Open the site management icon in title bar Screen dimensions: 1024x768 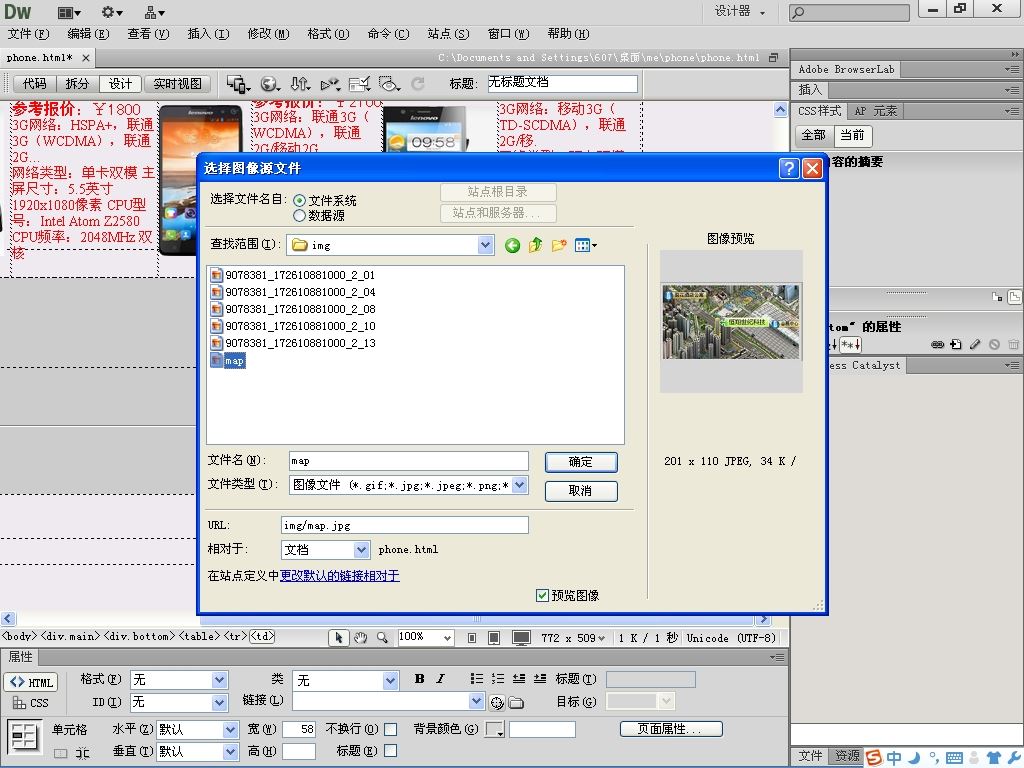155,12
